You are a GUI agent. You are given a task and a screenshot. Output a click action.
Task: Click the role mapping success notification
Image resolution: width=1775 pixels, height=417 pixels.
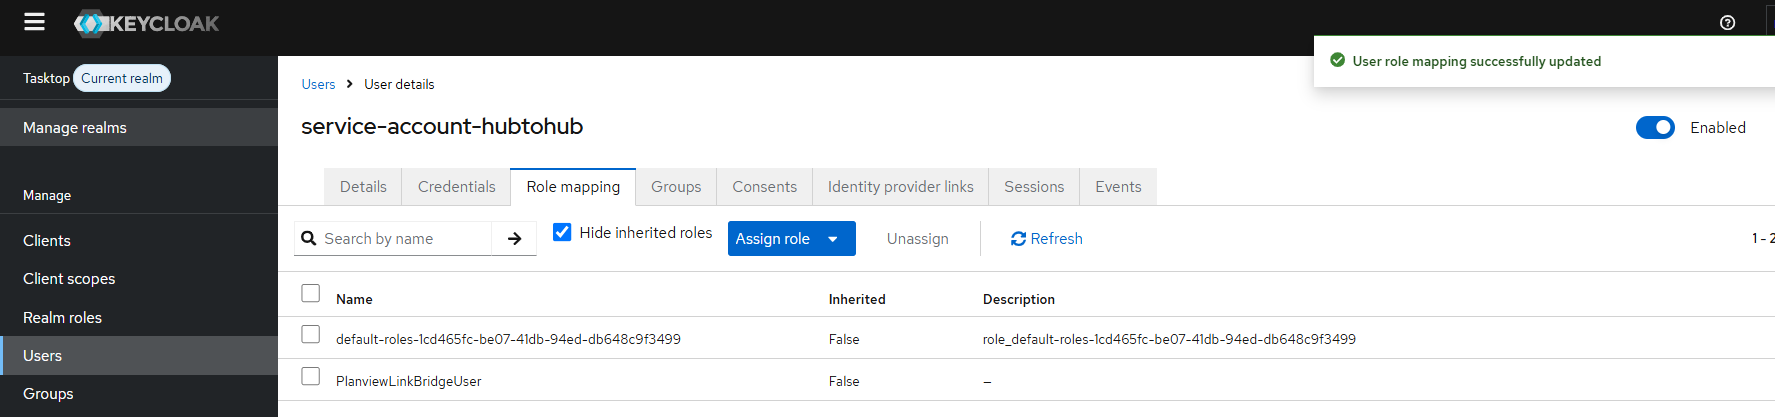(x=1544, y=61)
